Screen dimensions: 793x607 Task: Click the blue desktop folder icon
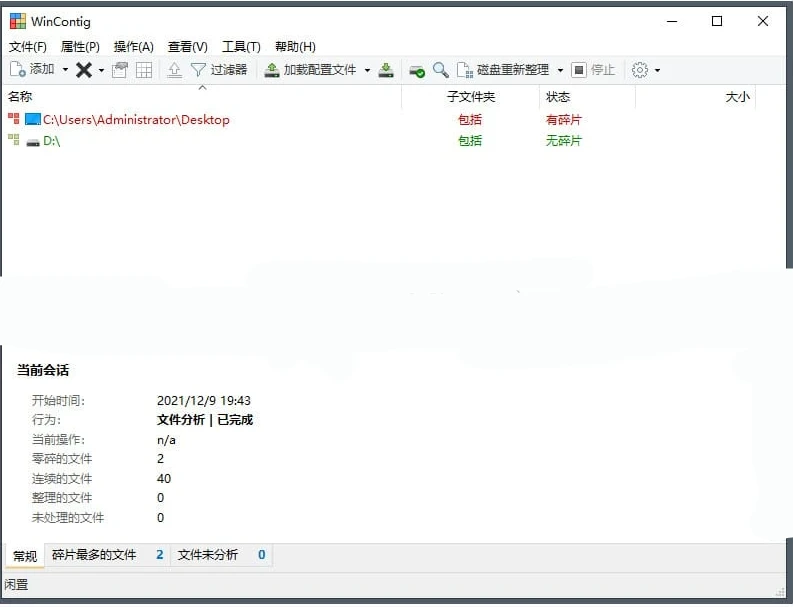(x=33, y=119)
